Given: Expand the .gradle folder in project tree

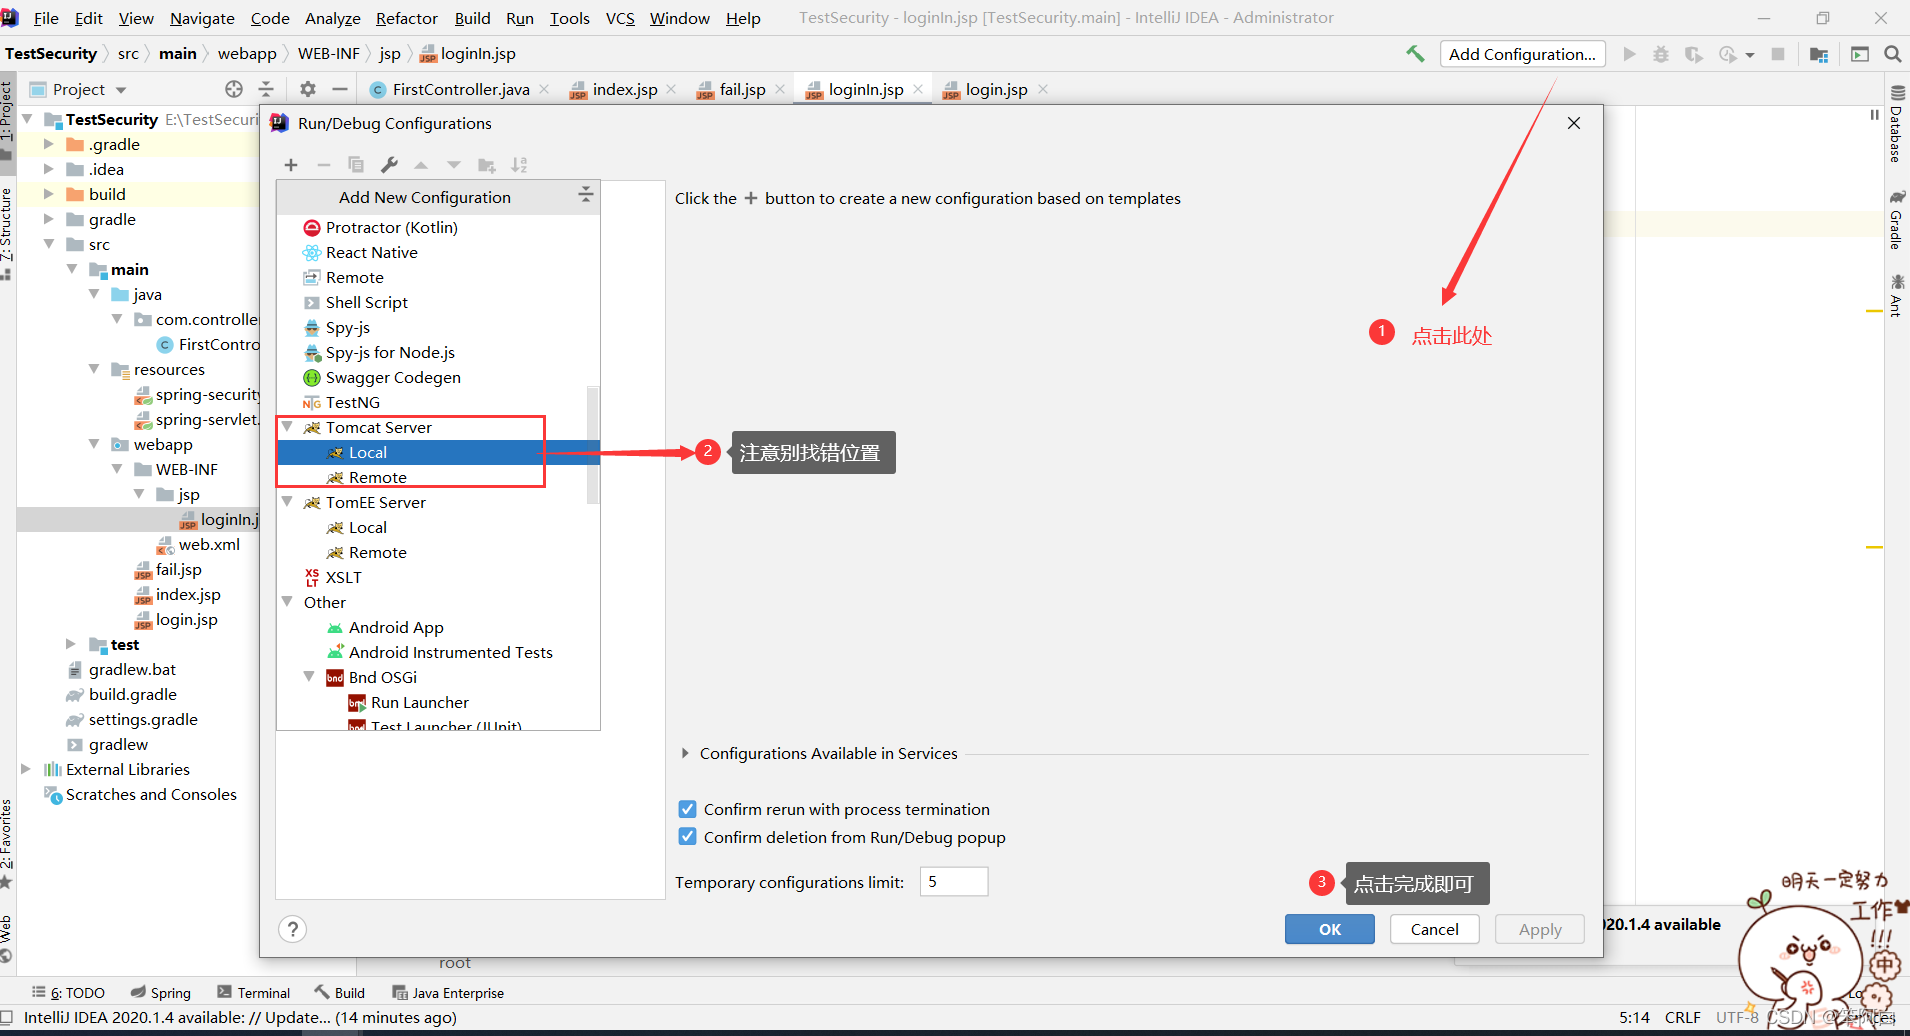Looking at the screenshot, I should pyautogui.click(x=48, y=144).
